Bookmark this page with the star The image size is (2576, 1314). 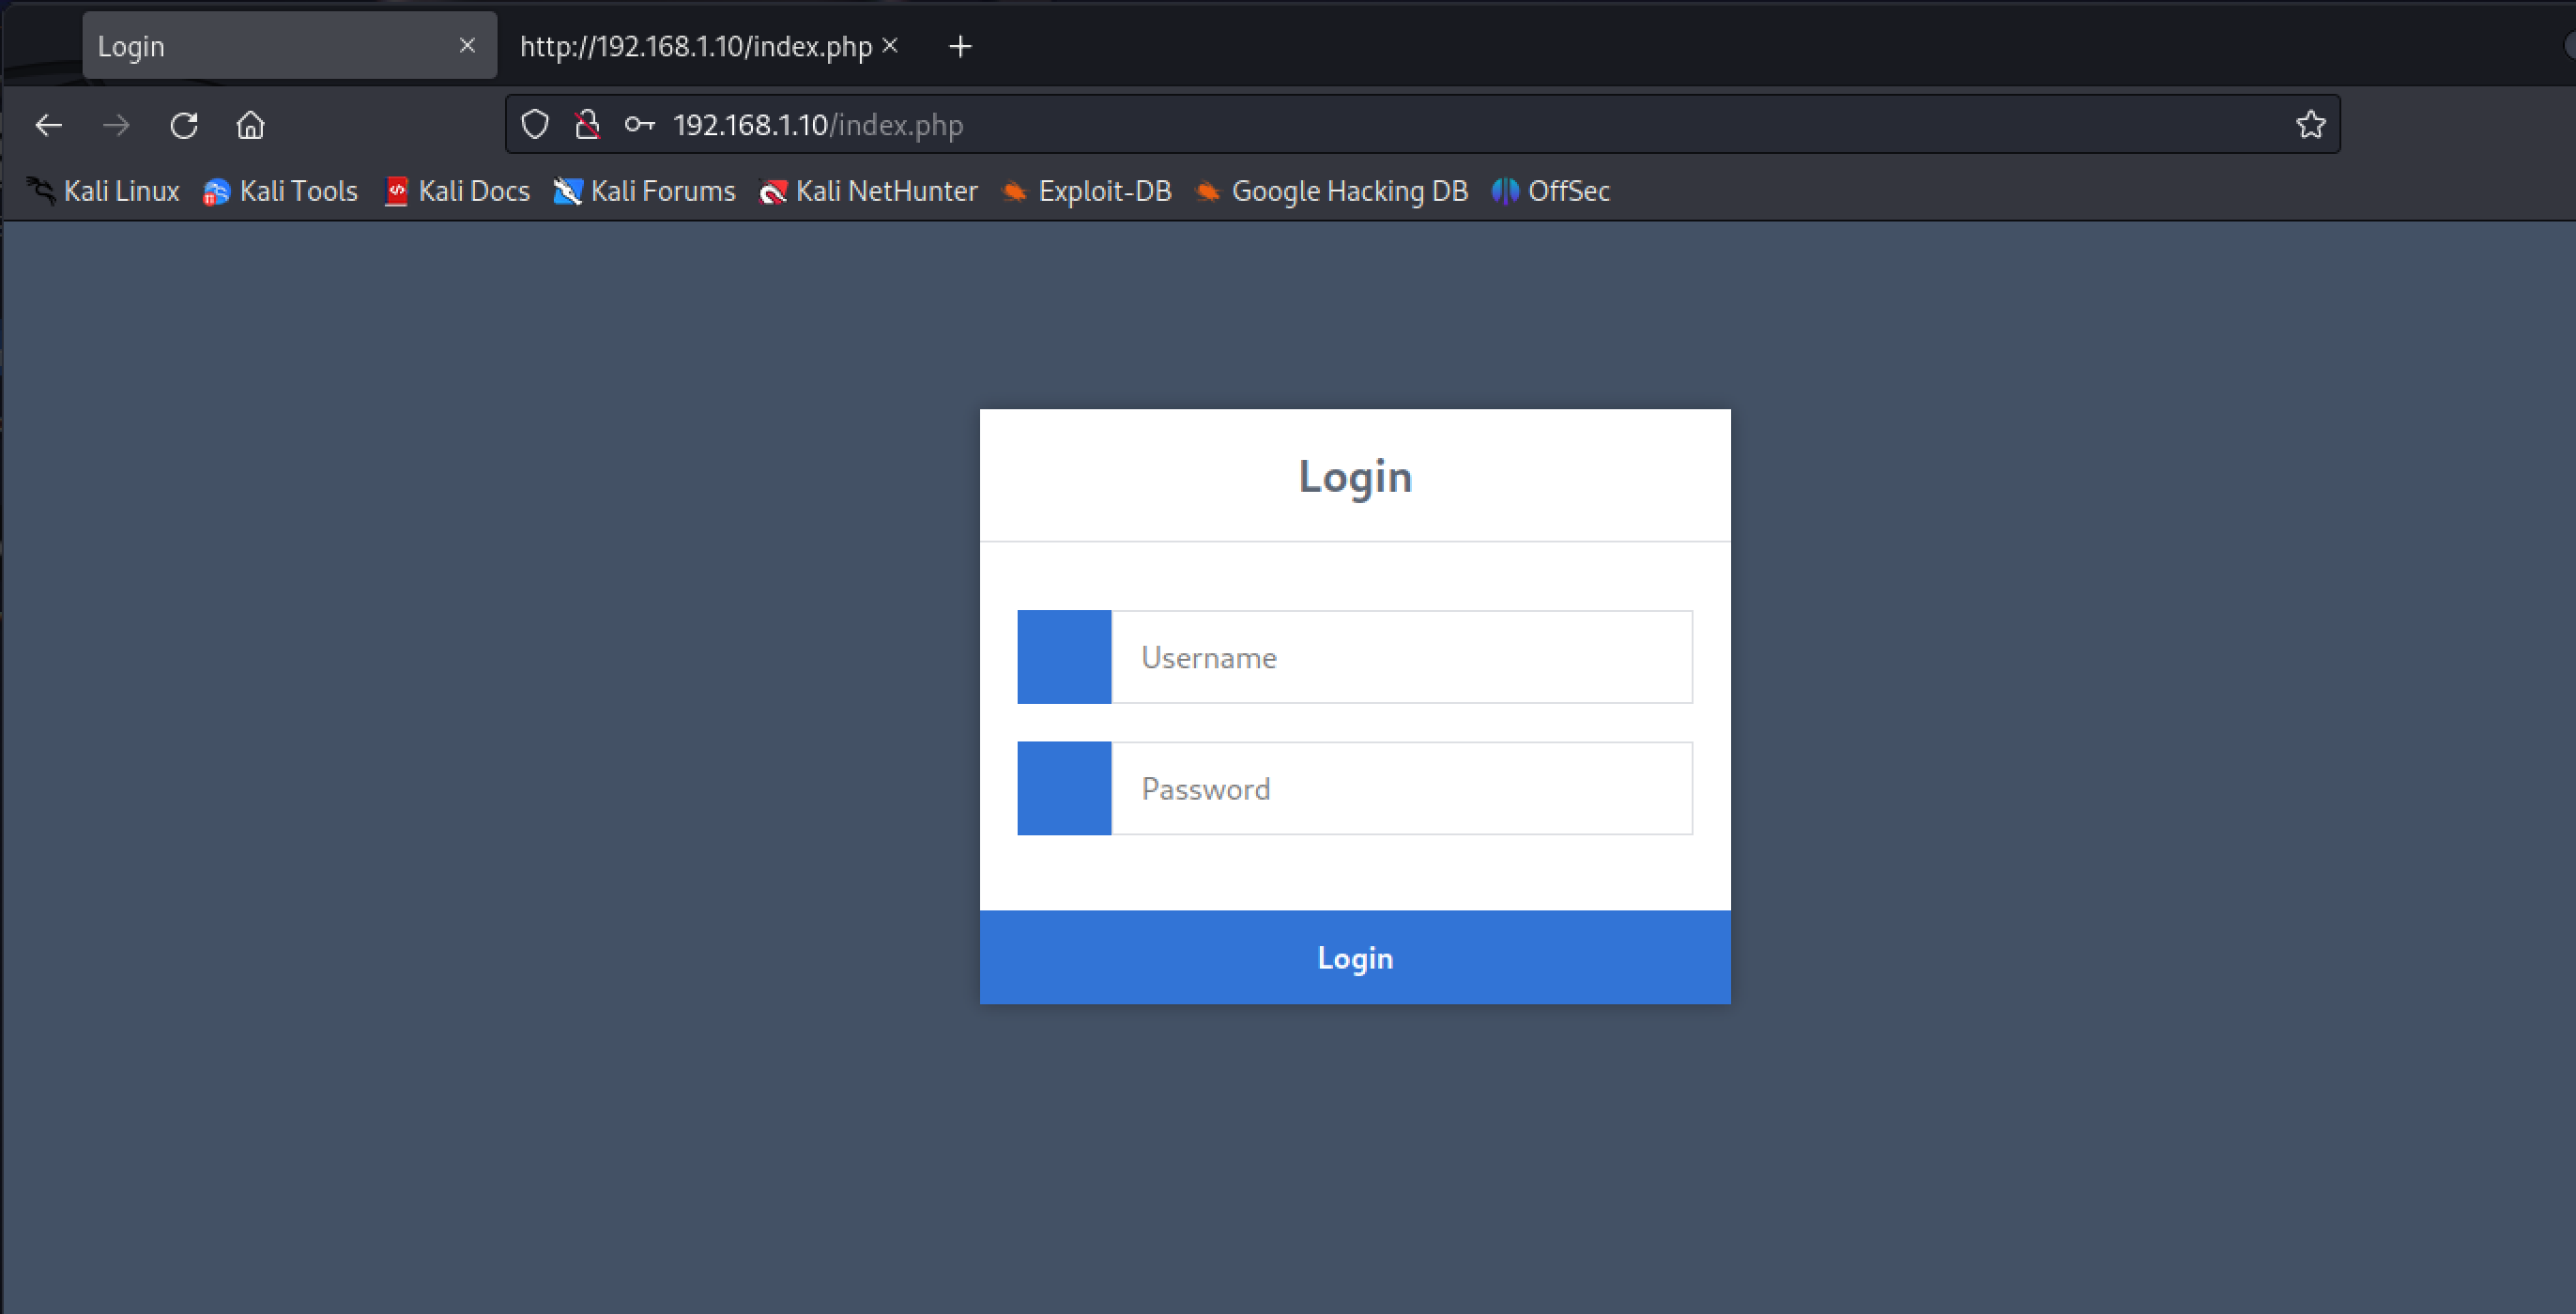pos(2310,125)
